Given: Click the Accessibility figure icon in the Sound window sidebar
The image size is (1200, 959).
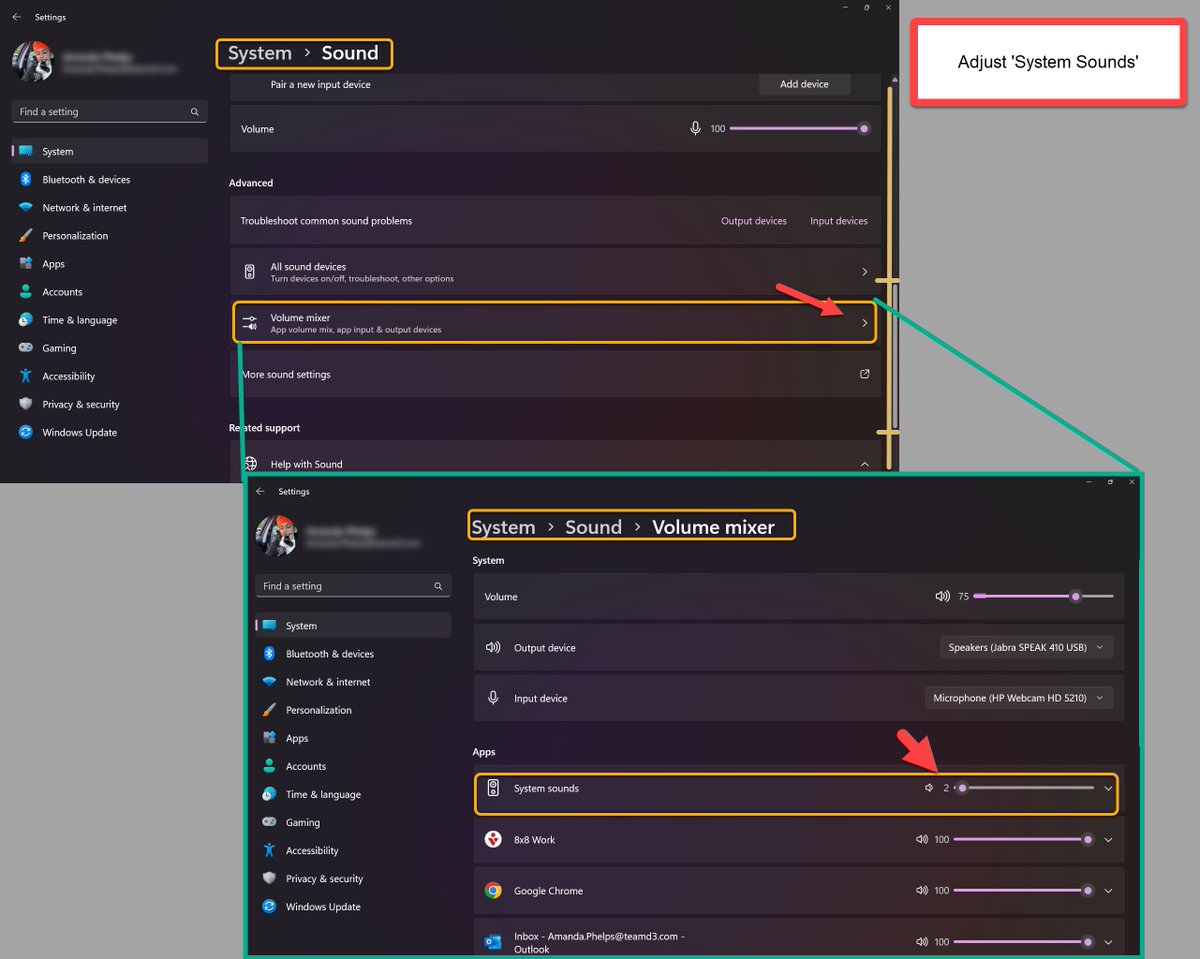Looking at the screenshot, I should 25,376.
